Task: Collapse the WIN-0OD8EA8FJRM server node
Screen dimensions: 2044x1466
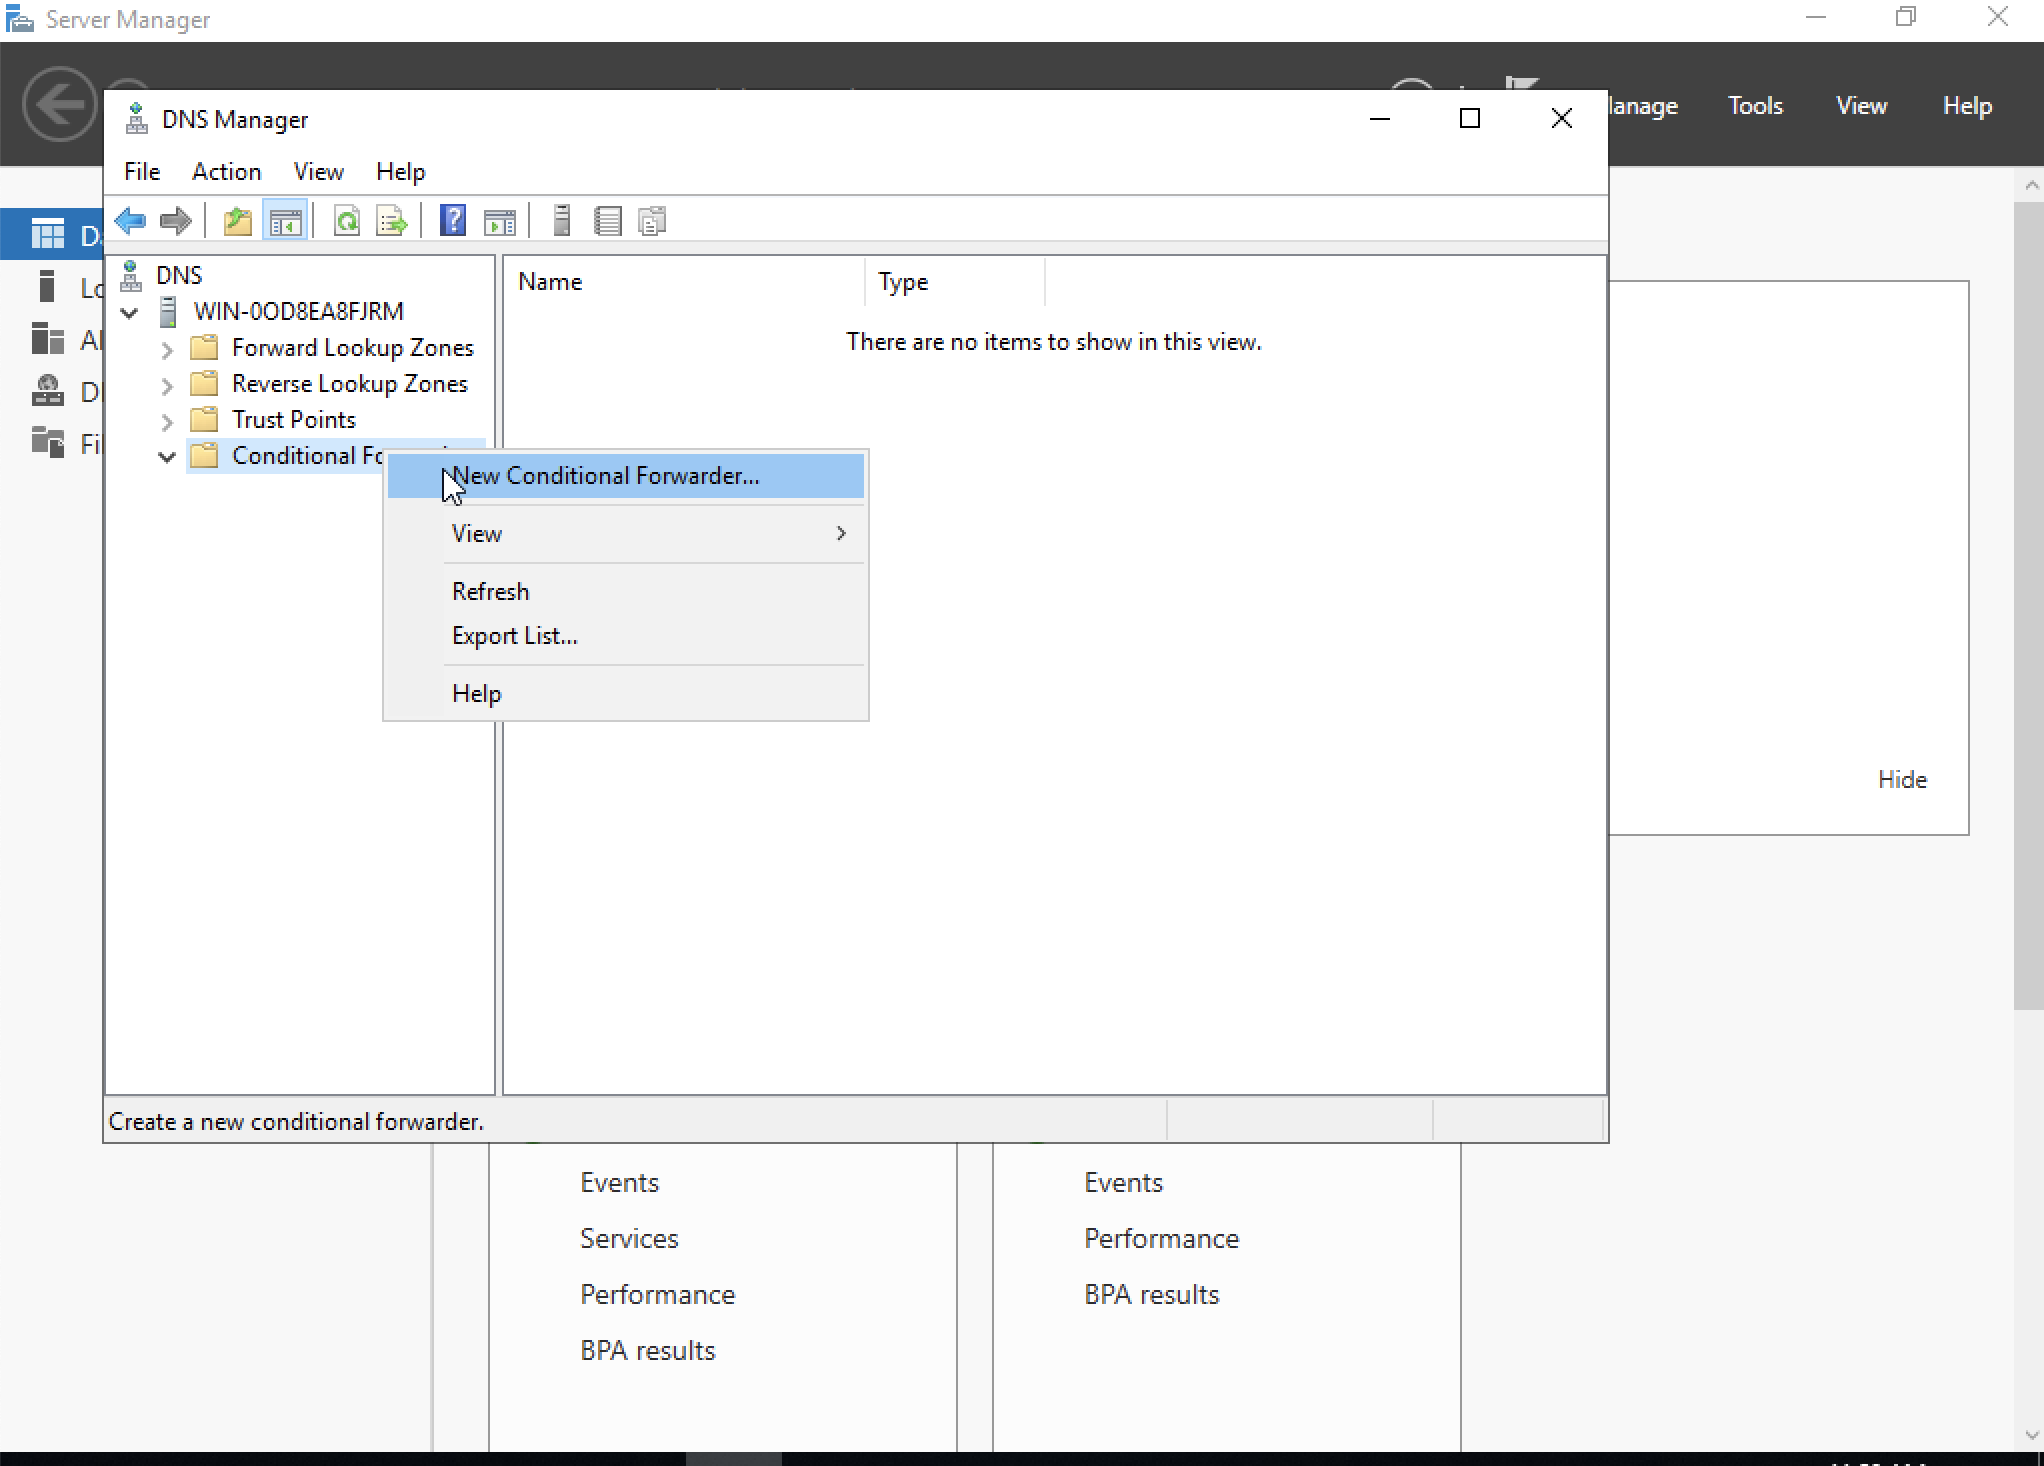Action: (129, 312)
